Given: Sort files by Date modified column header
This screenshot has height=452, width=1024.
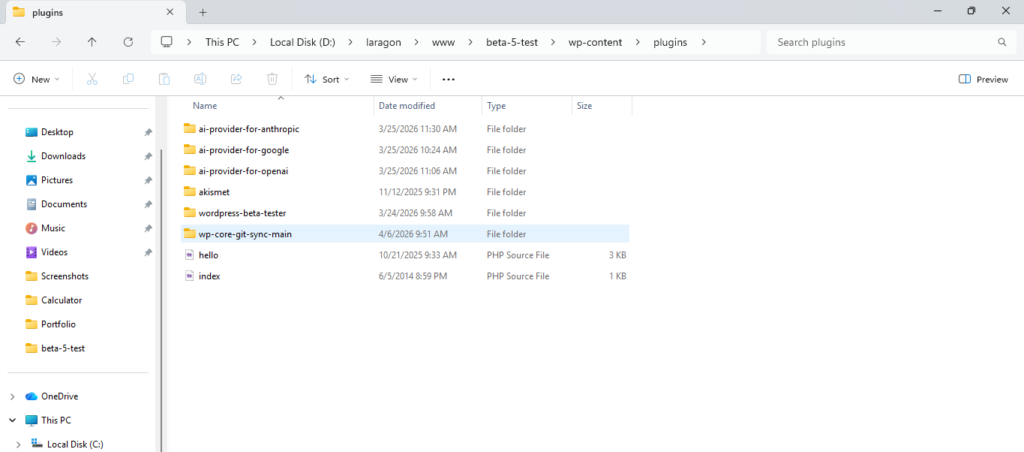Looking at the screenshot, I should tap(407, 105).
